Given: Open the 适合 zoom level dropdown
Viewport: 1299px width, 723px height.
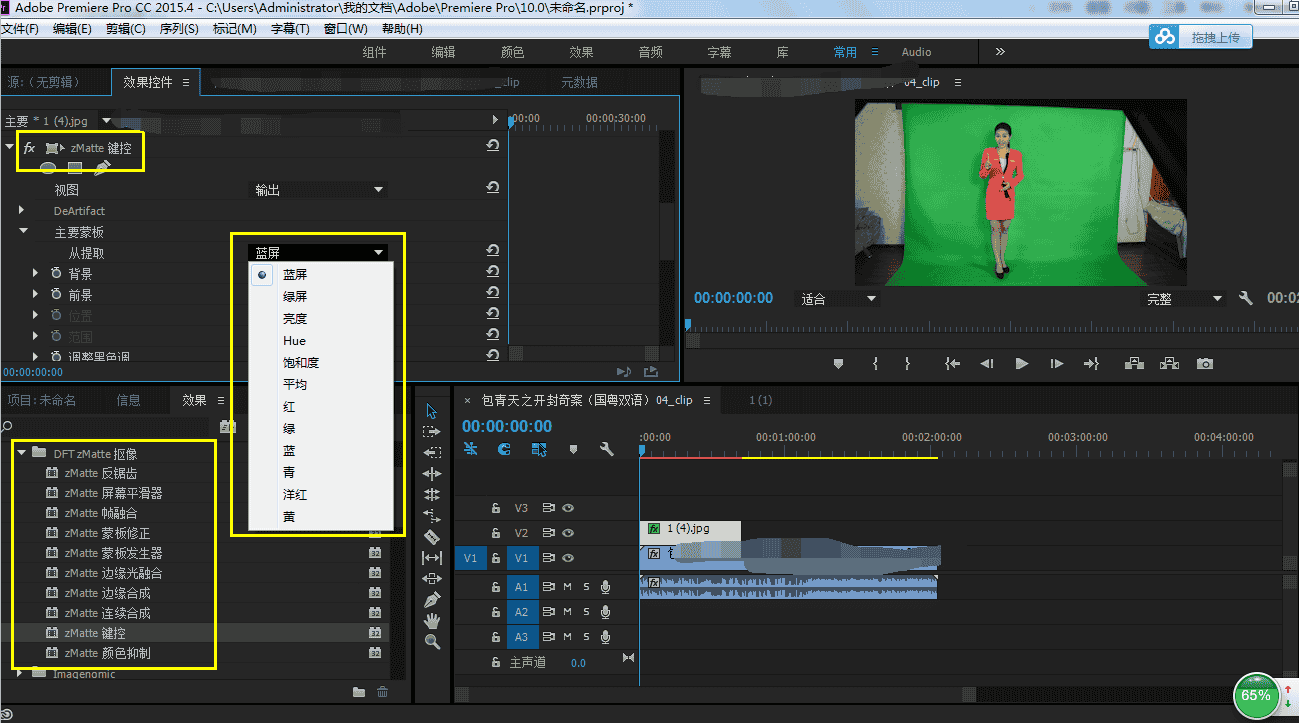Looking at the screenshot, I should pyautogui.click(x=838, y=299).
